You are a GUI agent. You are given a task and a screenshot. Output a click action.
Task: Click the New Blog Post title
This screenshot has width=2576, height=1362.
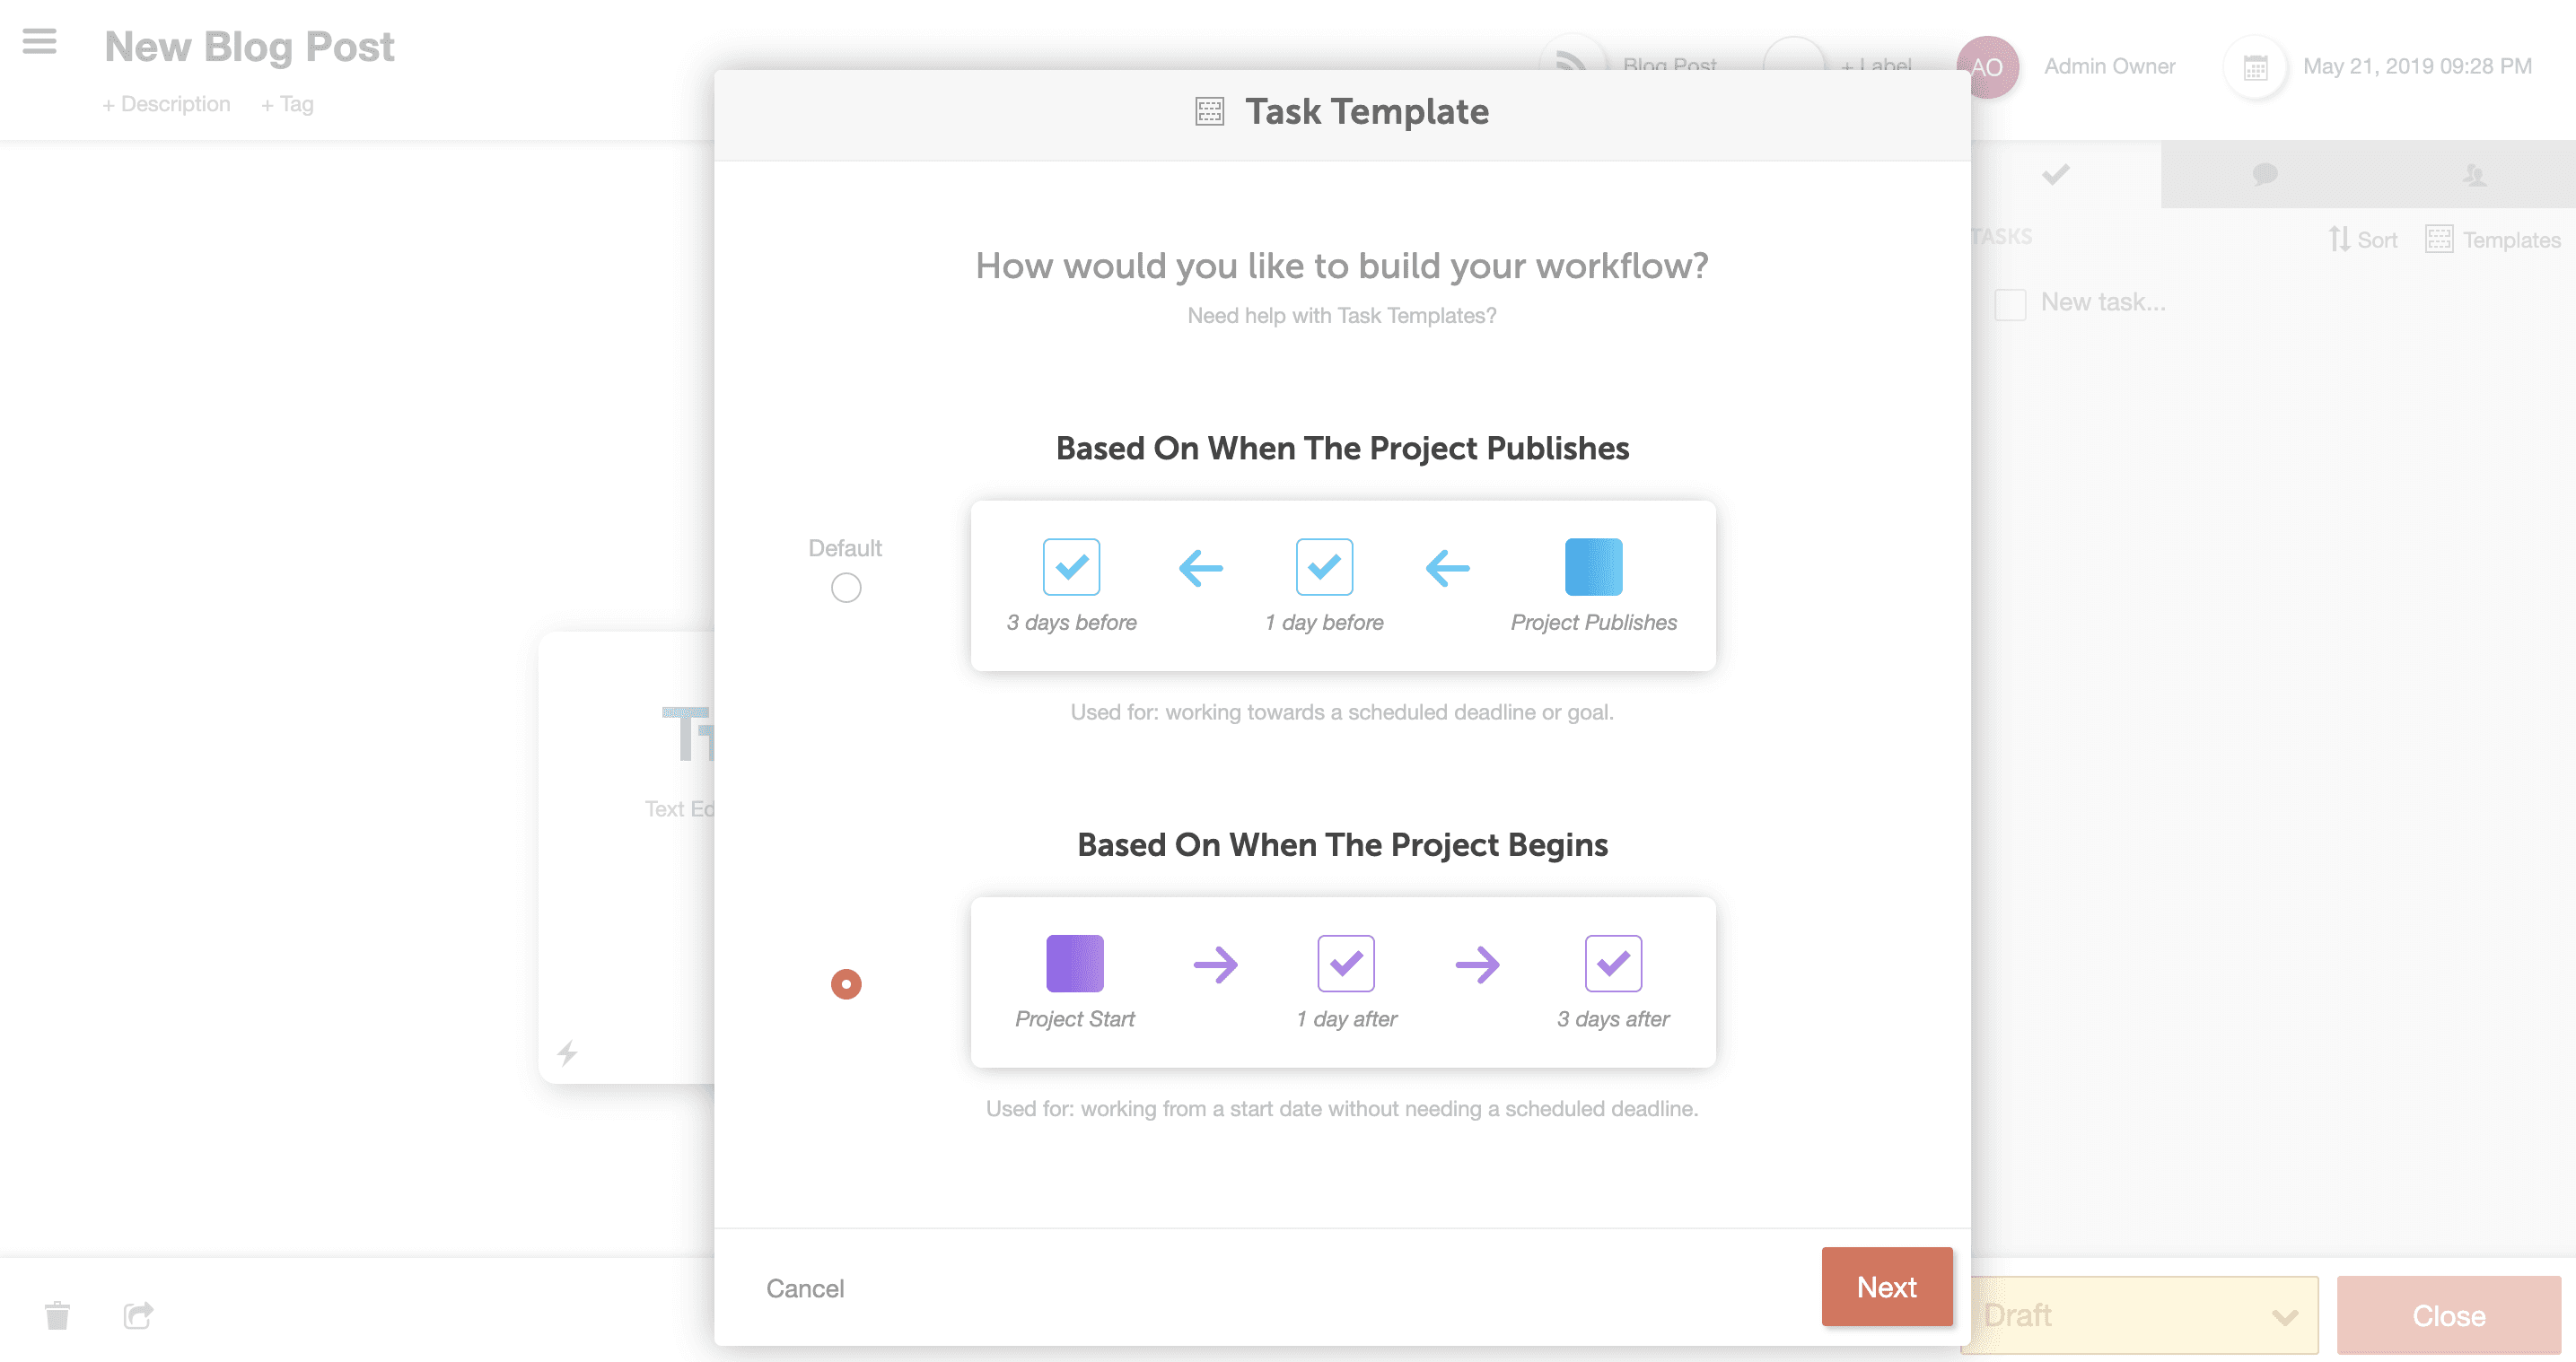coord(249,46)
